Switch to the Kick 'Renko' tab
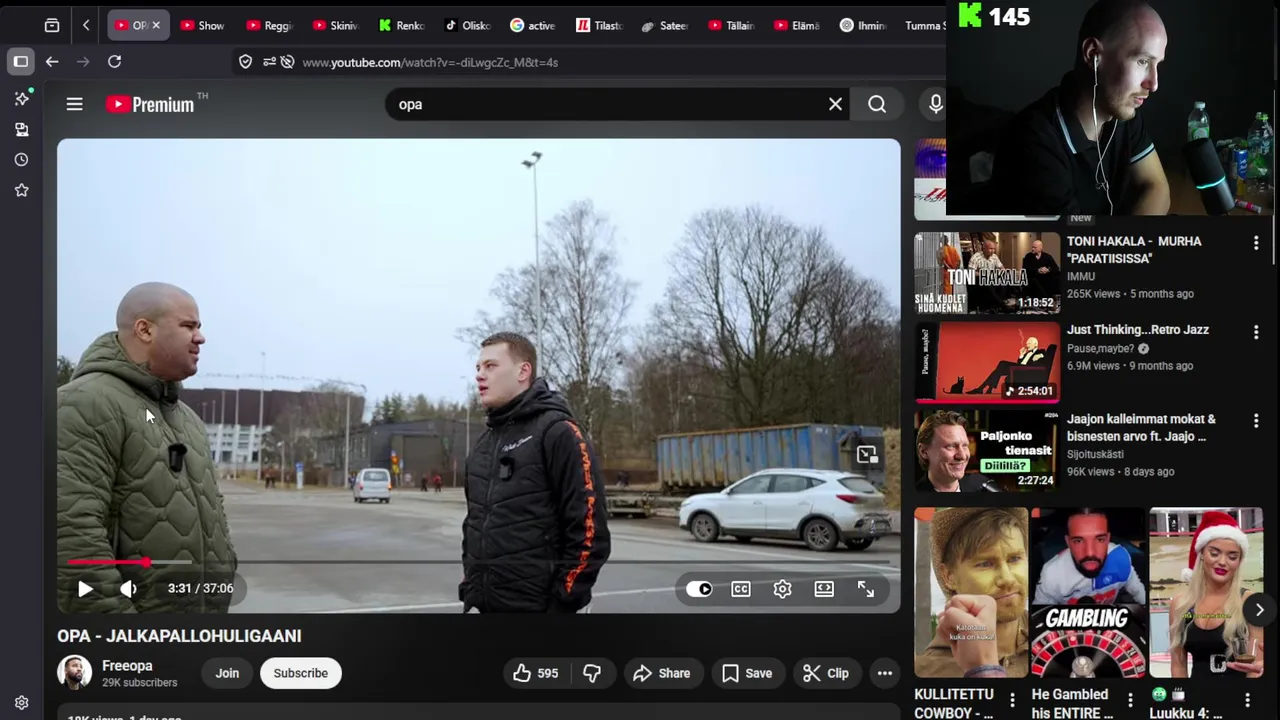1280x720 pixels. pyautogui.click(x=401, y=25)
